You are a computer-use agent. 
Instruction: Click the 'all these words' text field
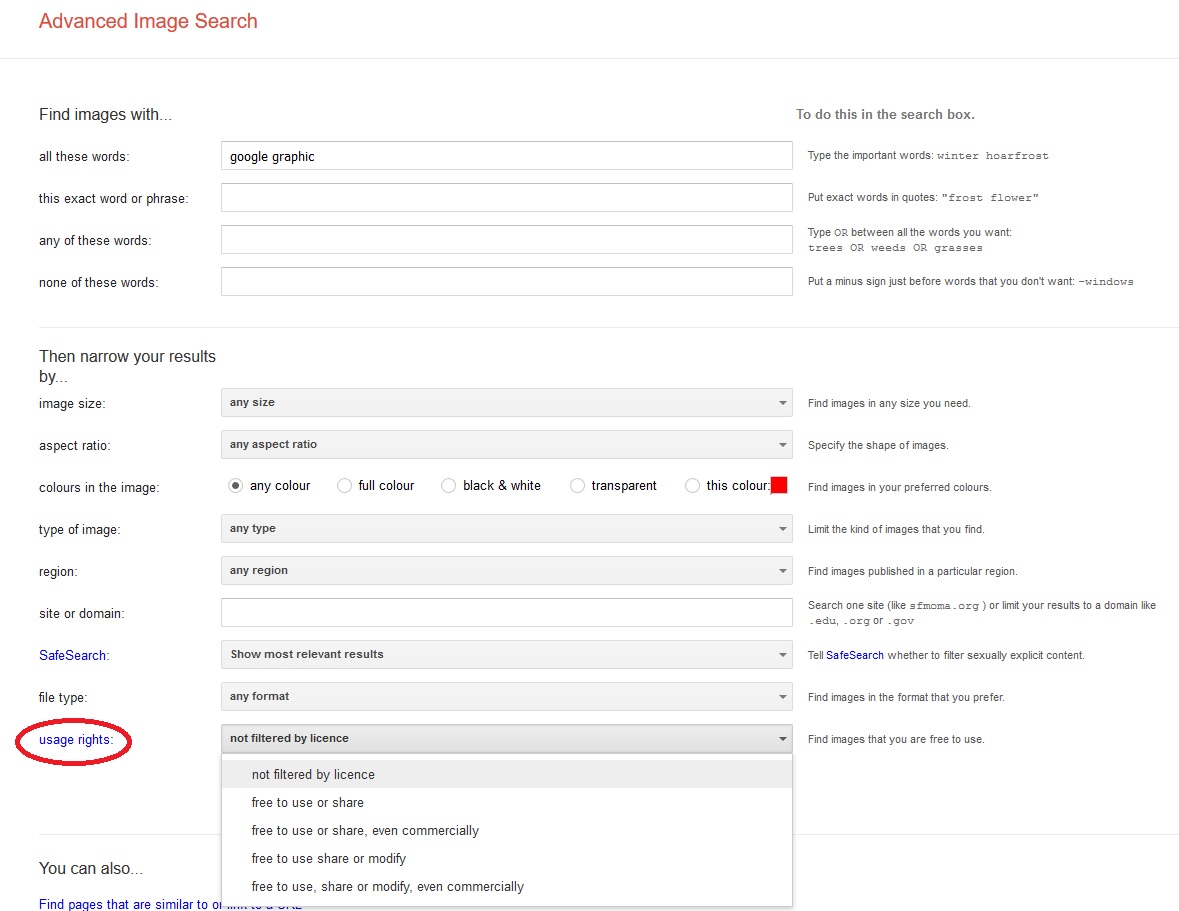tap(506, 156)
